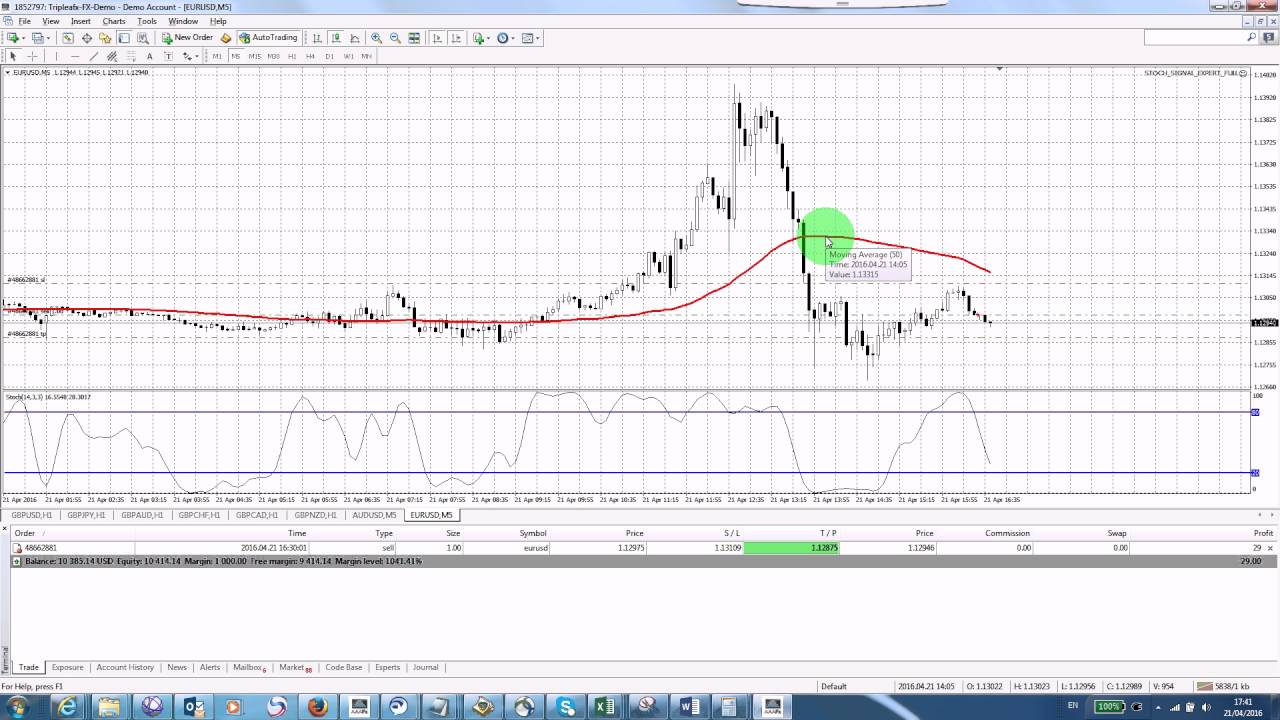
Task: Open the Templates icon
Action: pyautogui.click(x=528, y=38)
